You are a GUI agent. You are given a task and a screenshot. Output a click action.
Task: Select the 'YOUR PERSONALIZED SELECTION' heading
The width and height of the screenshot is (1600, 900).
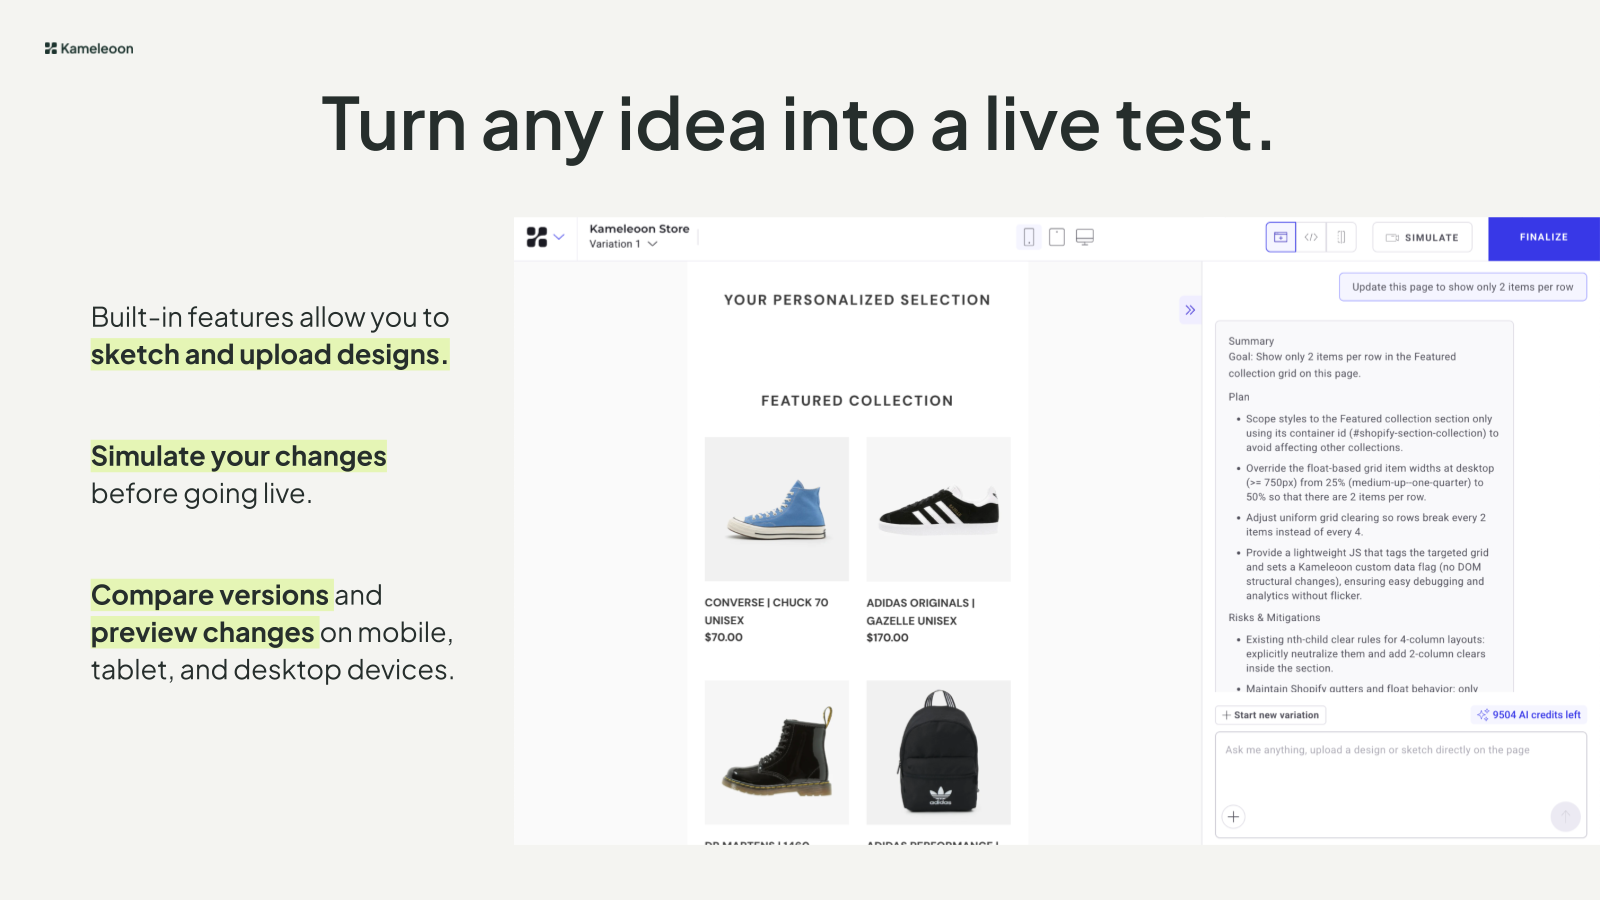[x=857, y=300]
